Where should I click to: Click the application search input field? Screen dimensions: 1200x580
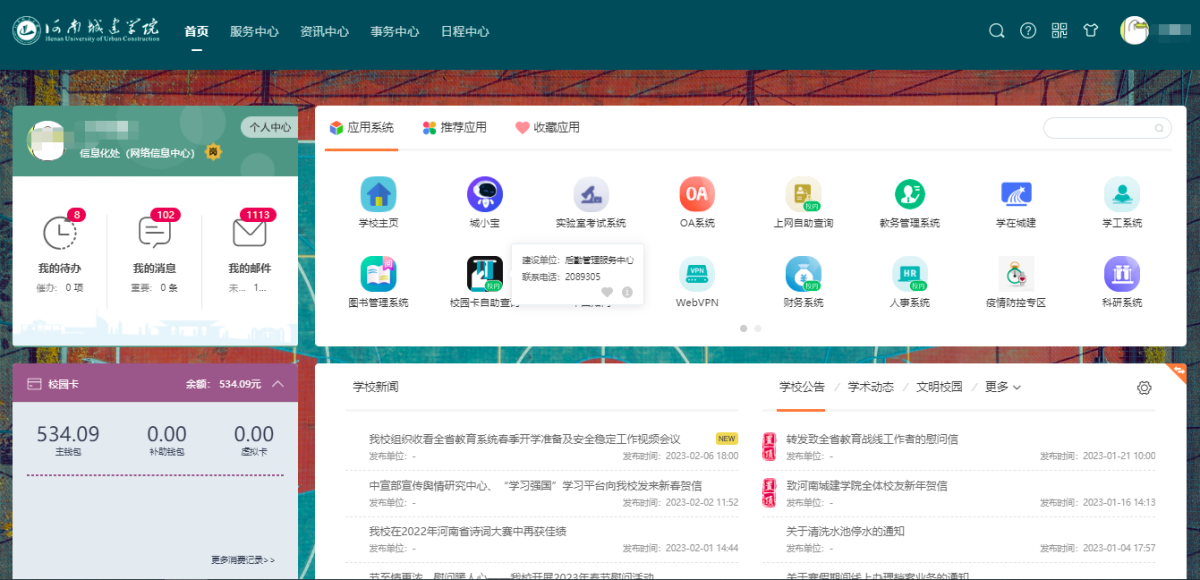pyautogui.click(x=1107, y=128)
